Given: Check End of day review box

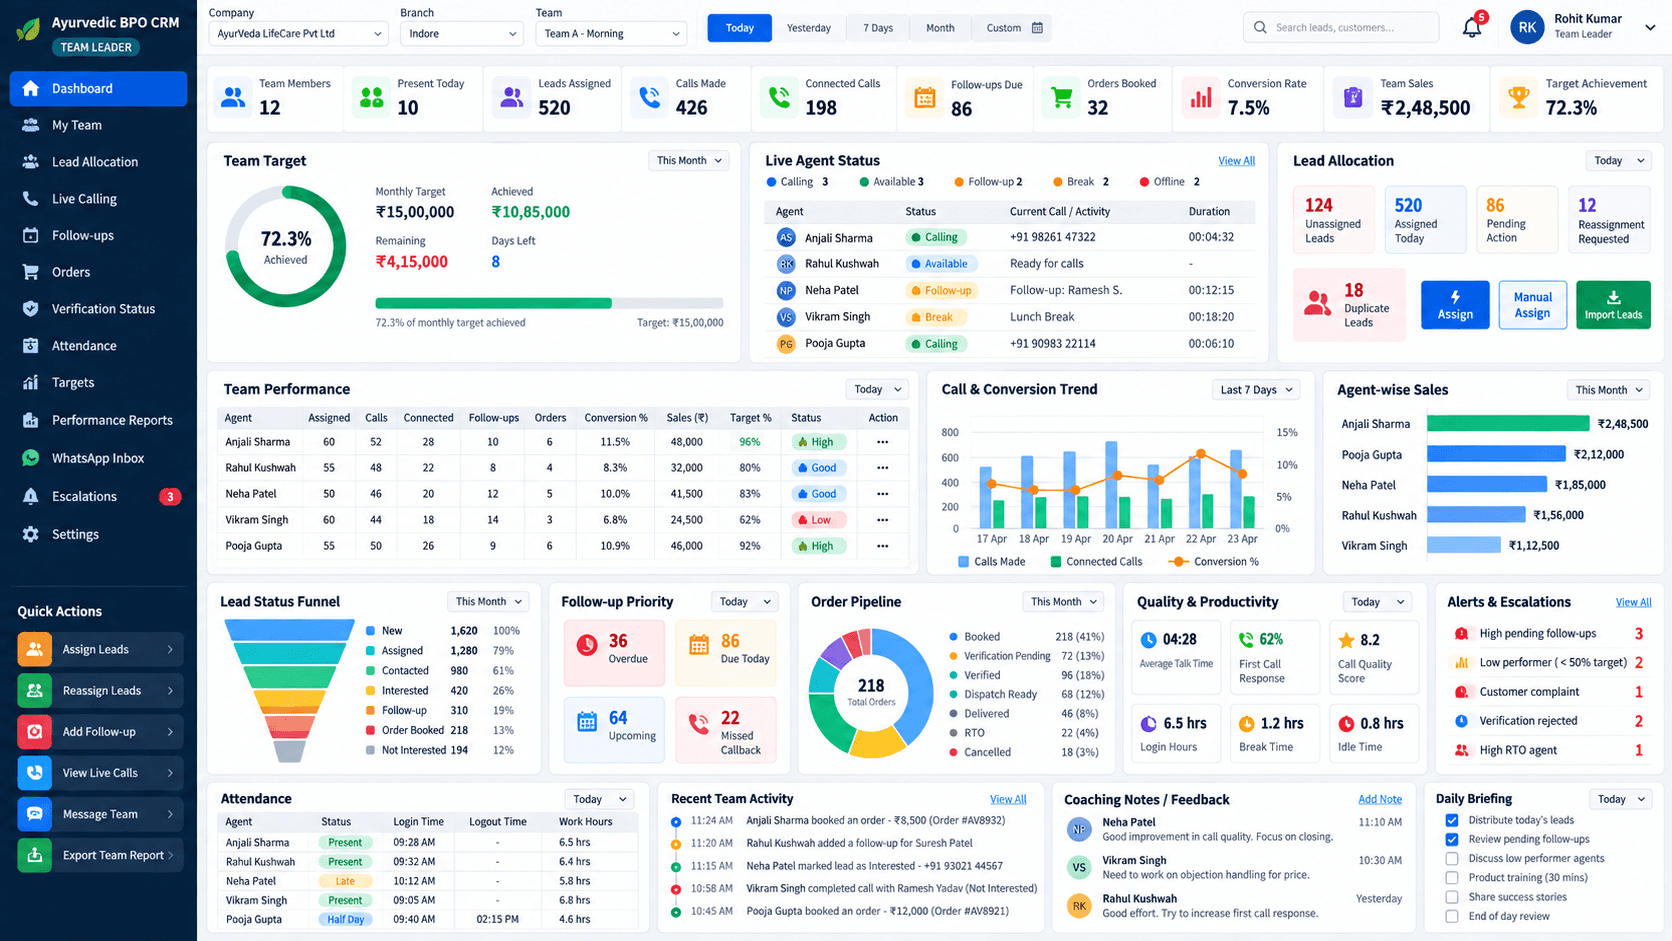Looking at the screenshot, I should [1452, 916].
